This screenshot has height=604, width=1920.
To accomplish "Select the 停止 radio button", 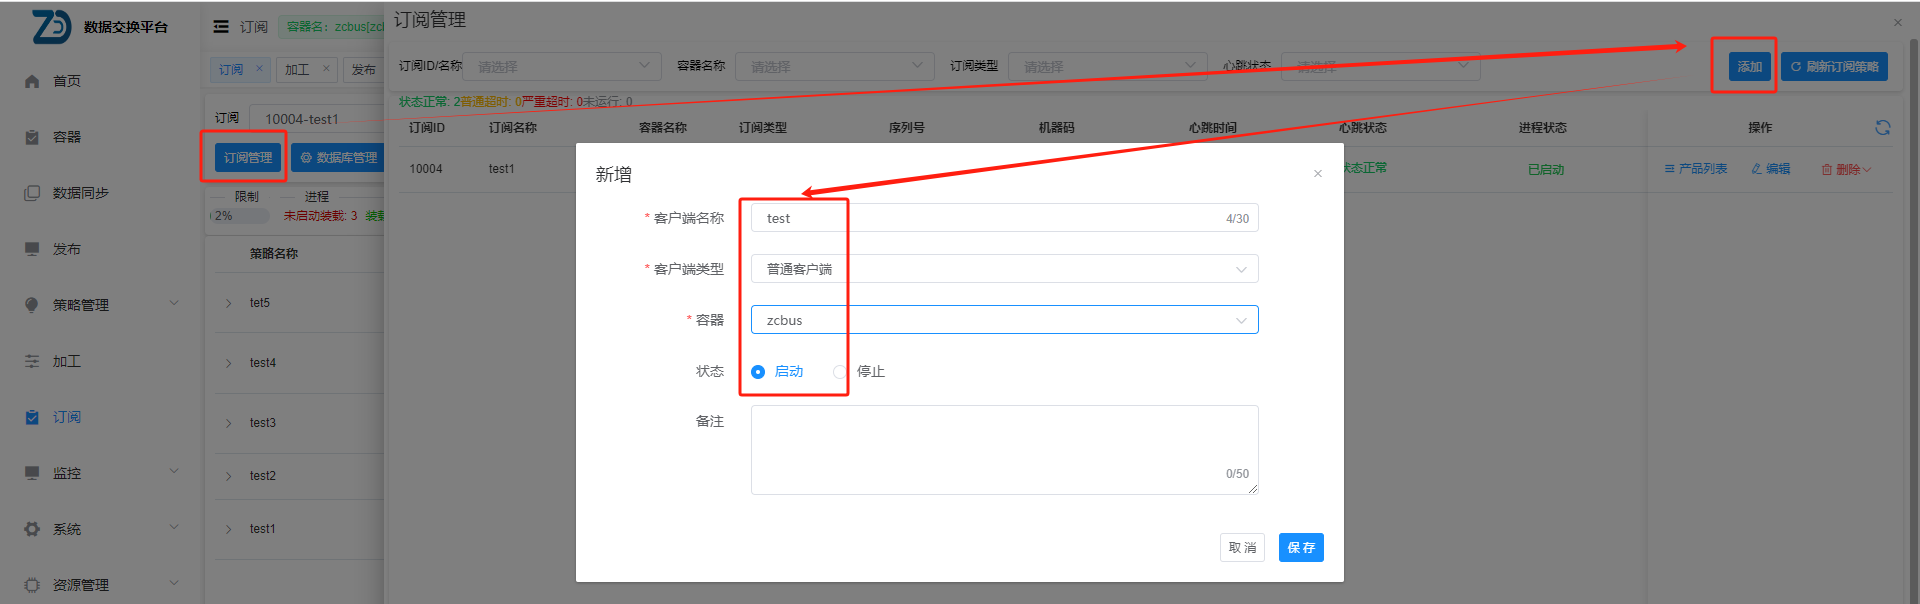I will click(x=840, y=372).
